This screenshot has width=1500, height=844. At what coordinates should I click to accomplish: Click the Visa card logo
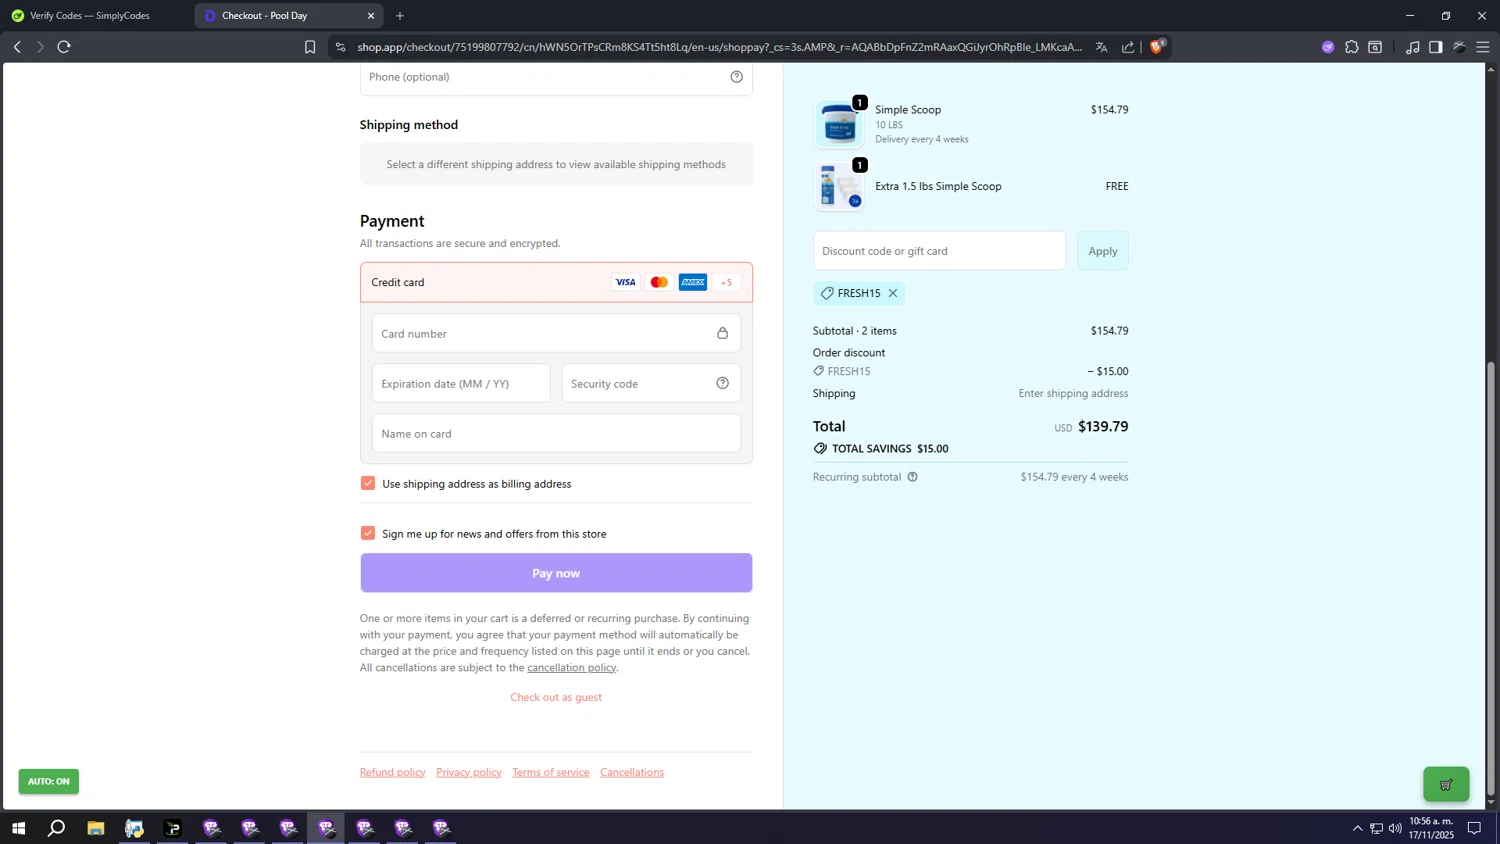coord(625,282)
